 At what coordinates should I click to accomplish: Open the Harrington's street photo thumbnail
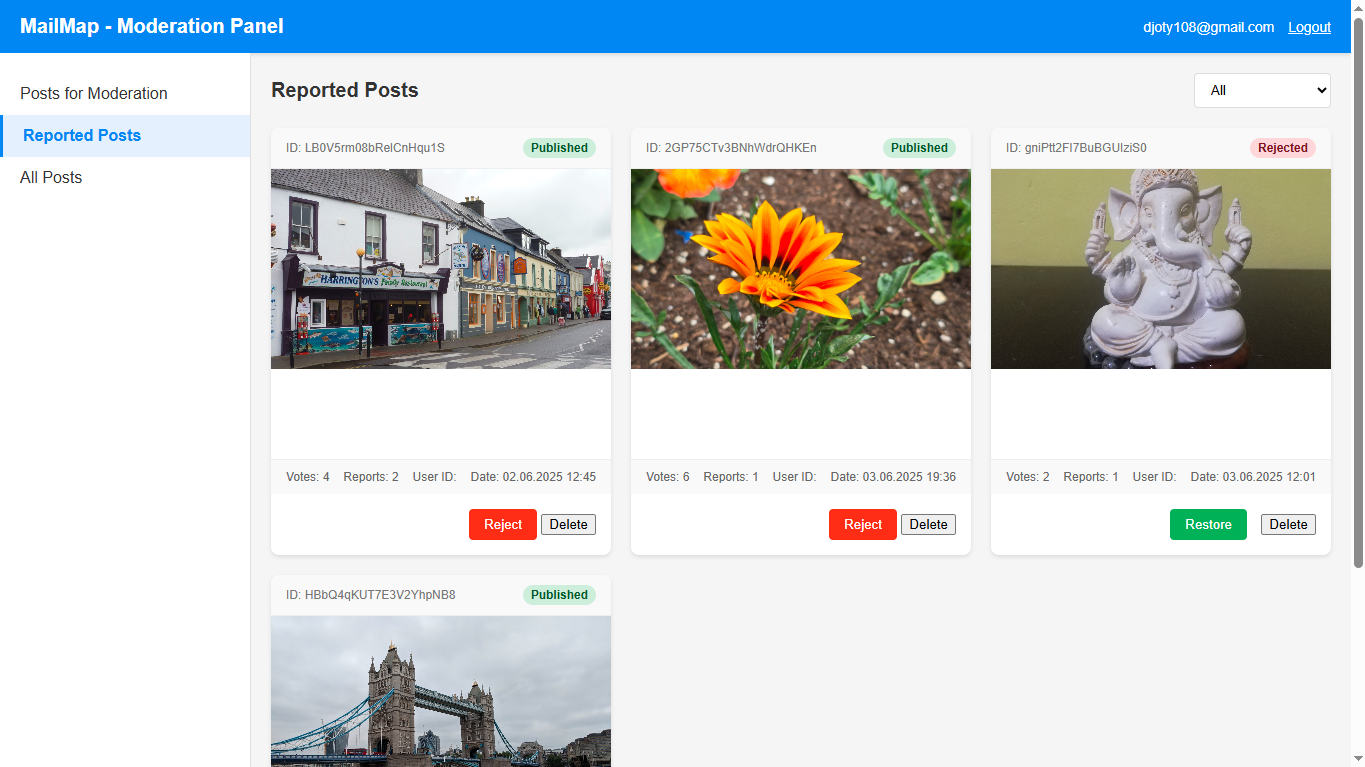click(x=441, y=269)
